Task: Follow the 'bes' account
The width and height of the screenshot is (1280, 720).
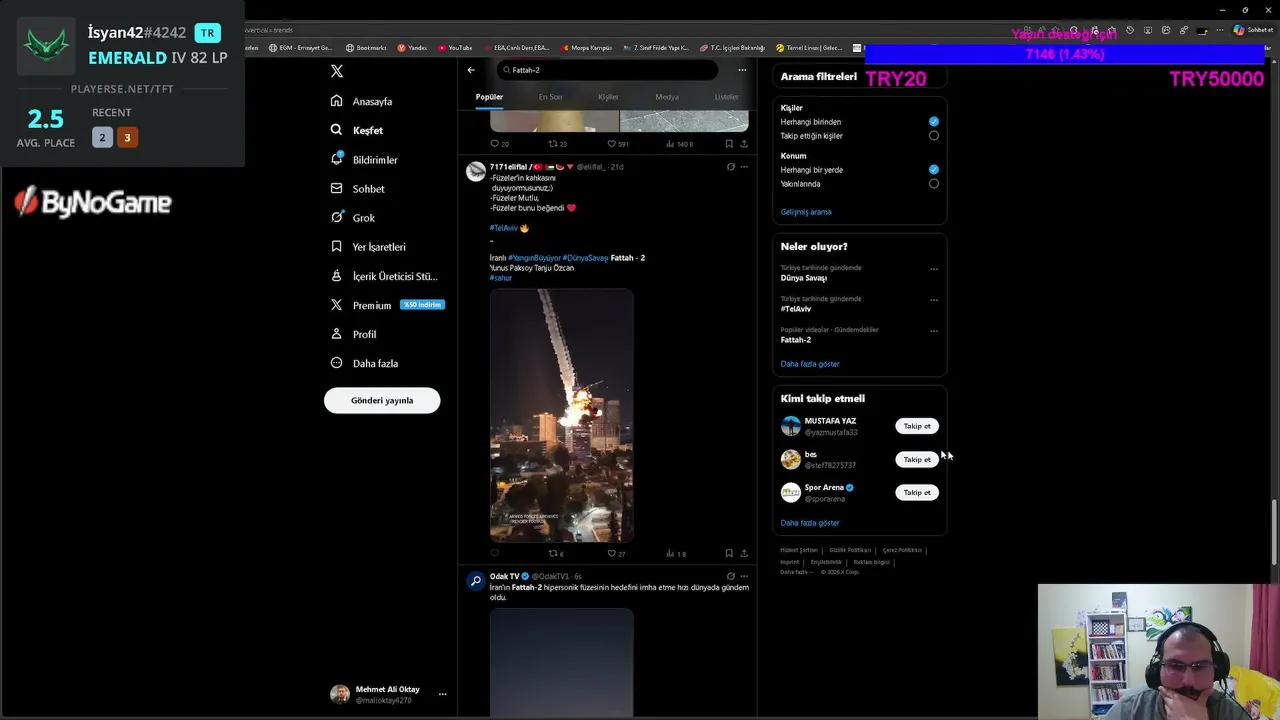Action: (917, 459)
